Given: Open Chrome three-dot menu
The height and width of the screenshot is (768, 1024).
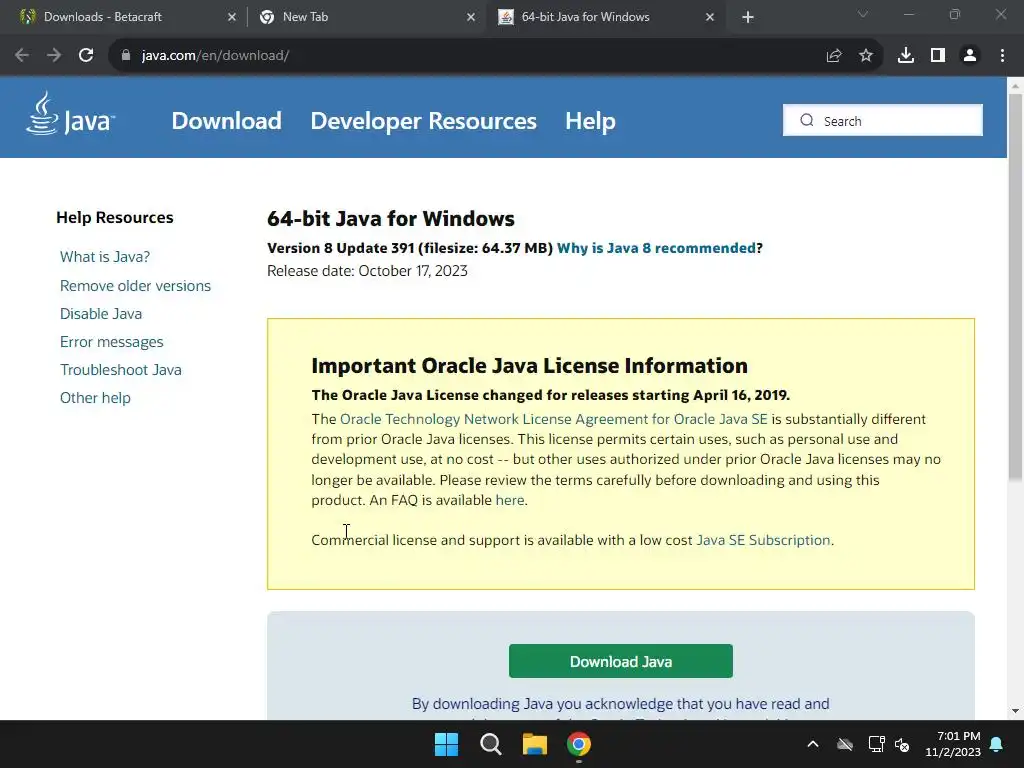Looking at the screenshot, I should [x=1002, y=56].
